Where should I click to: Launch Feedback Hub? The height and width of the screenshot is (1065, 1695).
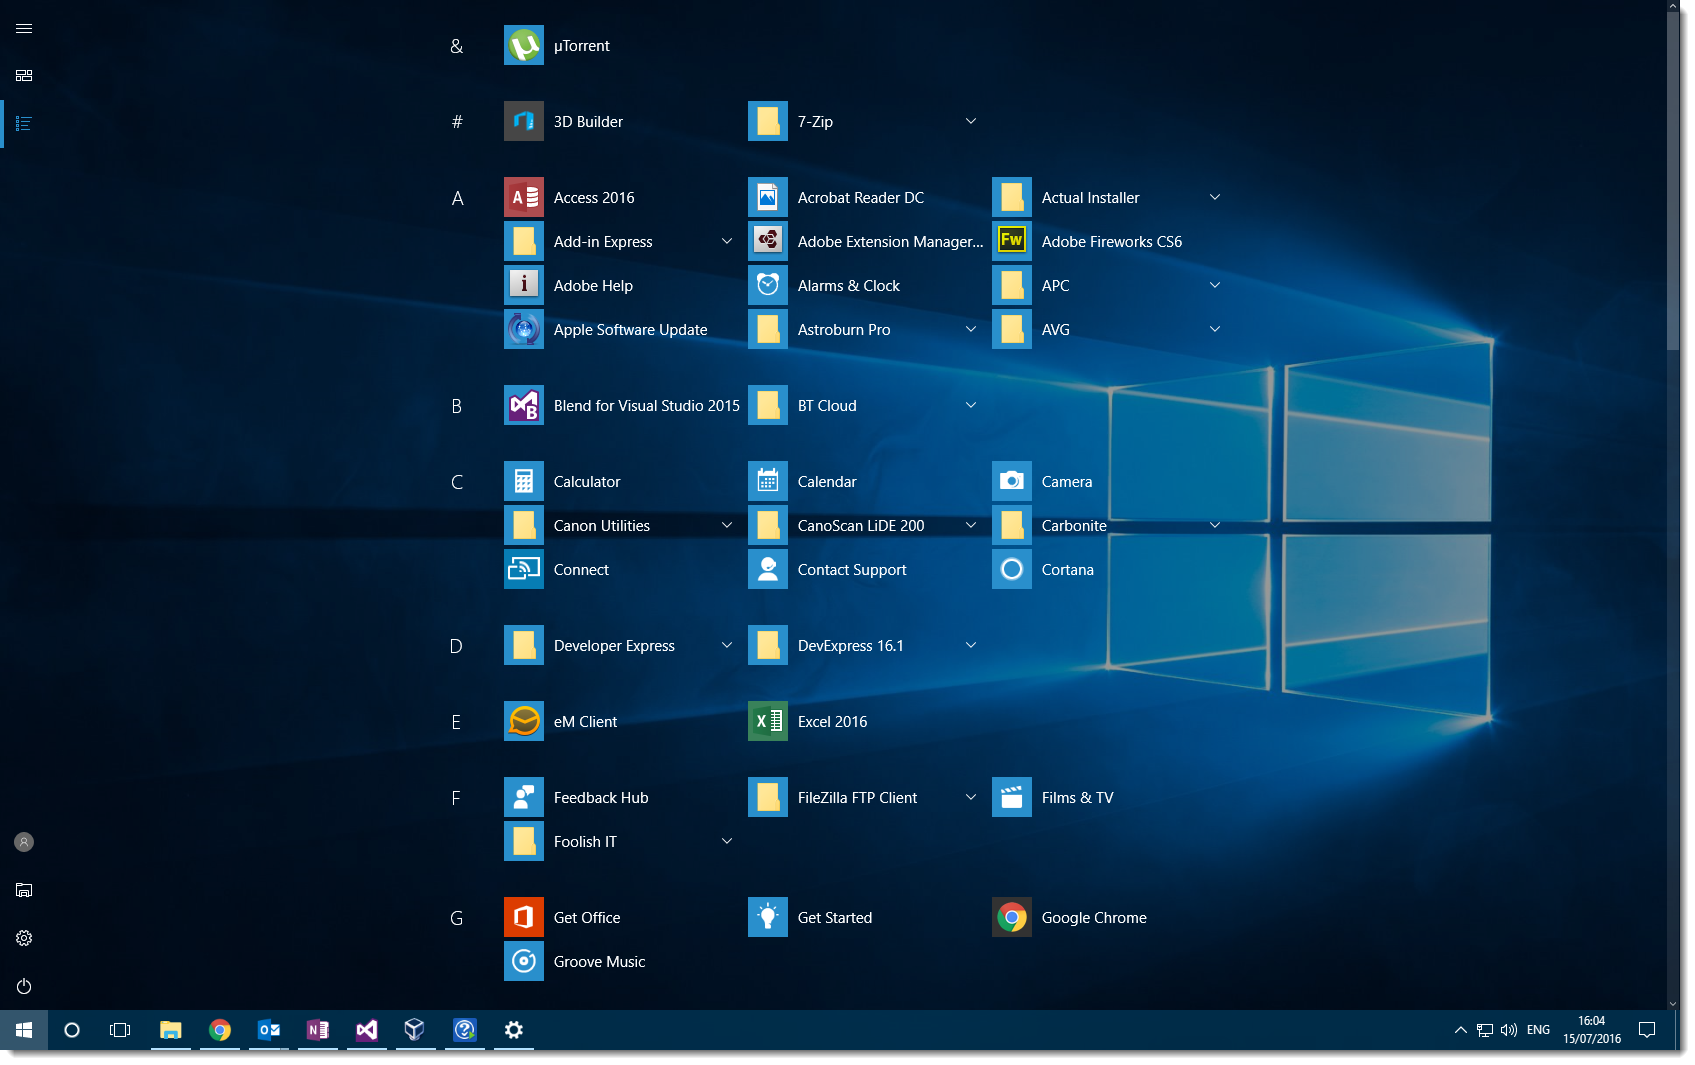click(601, 797)
